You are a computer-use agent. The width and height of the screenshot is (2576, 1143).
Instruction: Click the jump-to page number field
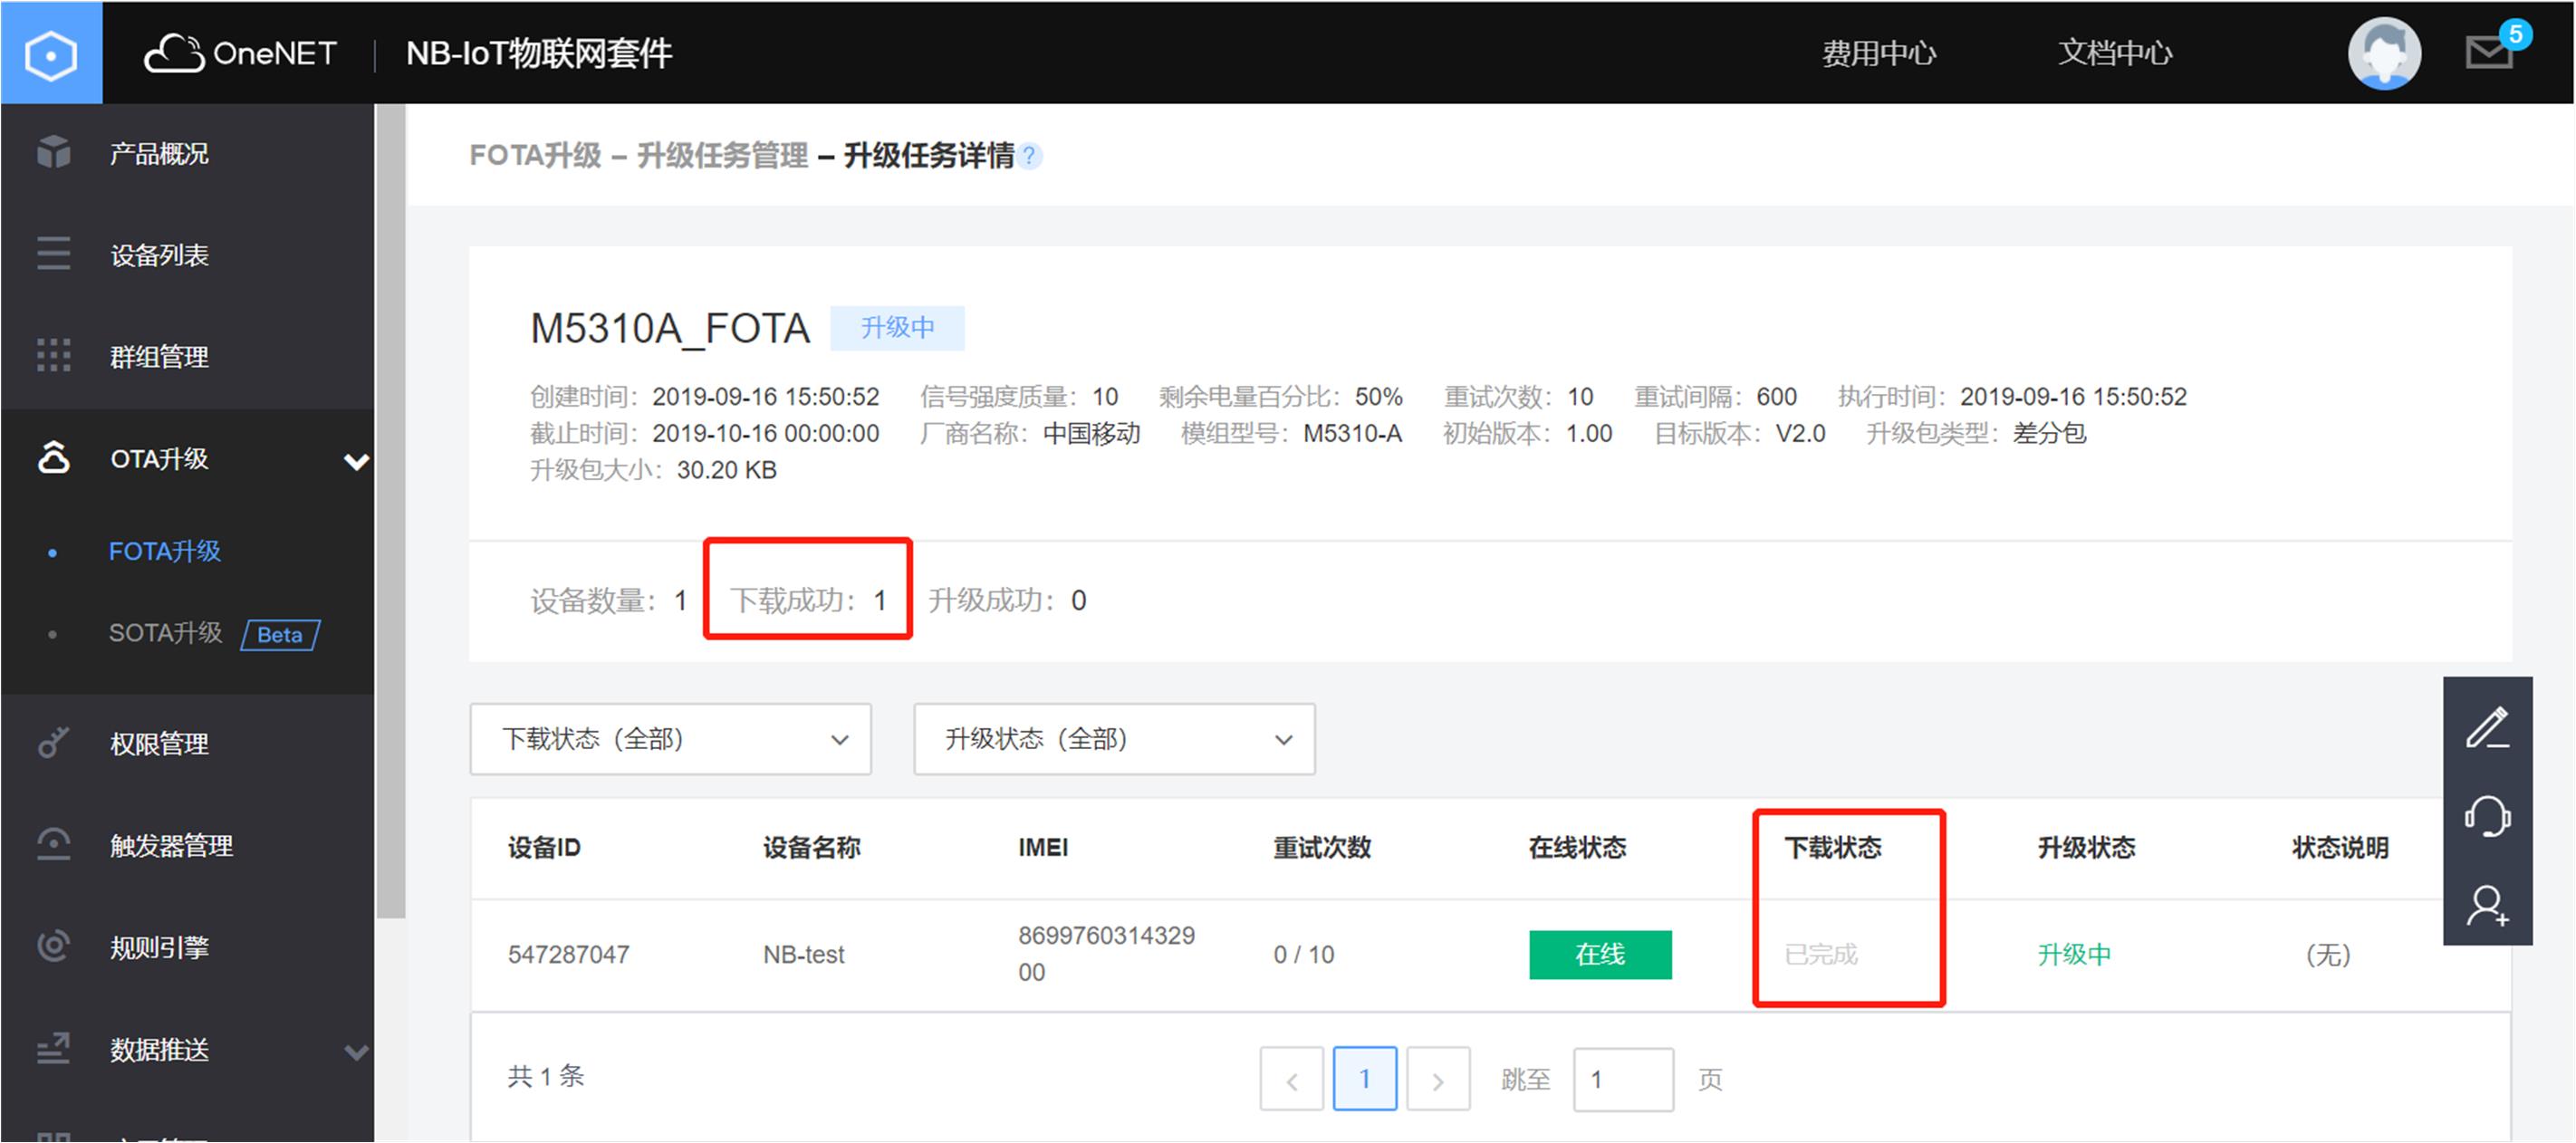coord(1622,1079)
